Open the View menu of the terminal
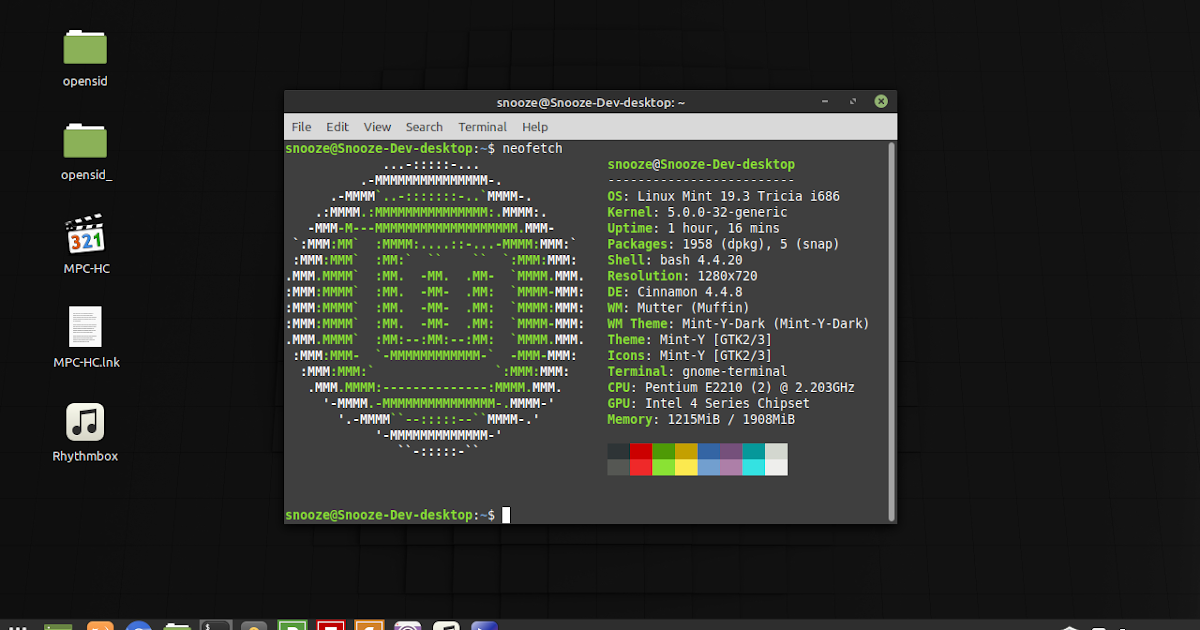This screenshot has width=1200, height=630. pyautogui.click(x=377, y=126)
